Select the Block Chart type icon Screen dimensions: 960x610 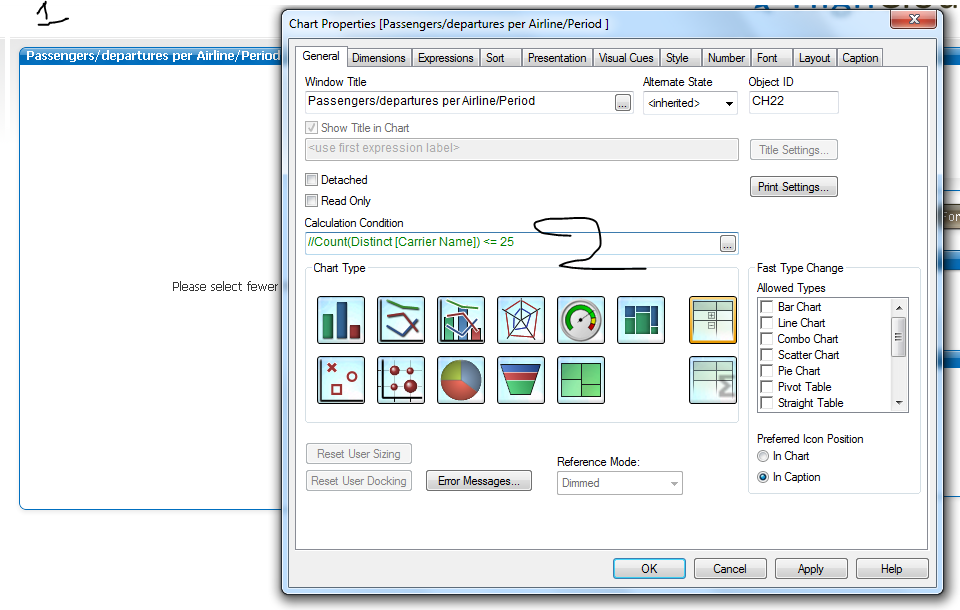[x=581, y=380]
